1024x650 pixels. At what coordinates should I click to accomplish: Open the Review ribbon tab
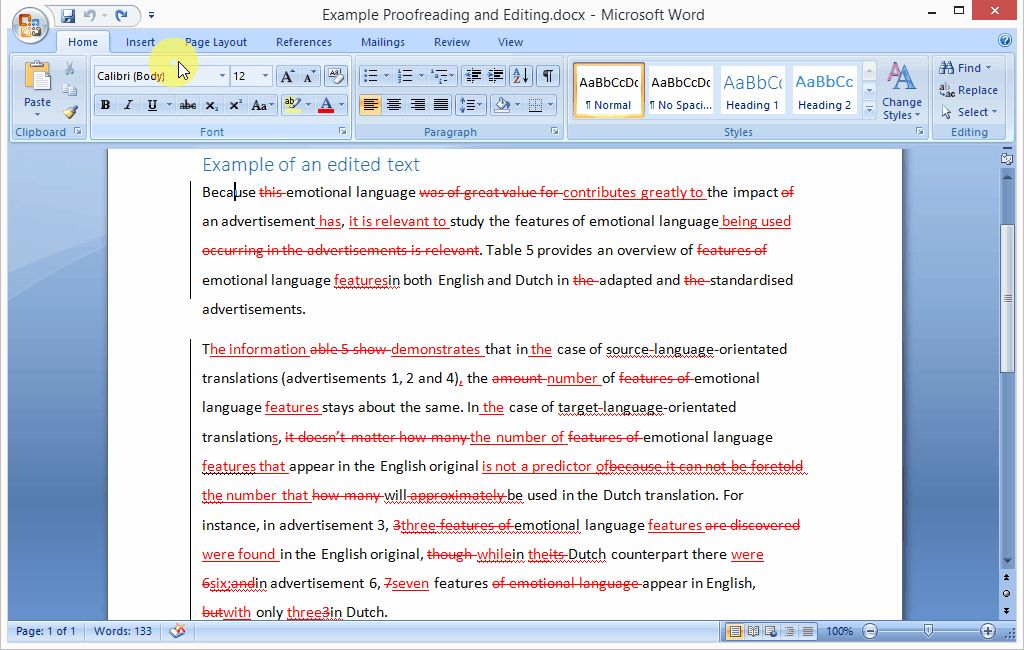click(x=452, y=42)
